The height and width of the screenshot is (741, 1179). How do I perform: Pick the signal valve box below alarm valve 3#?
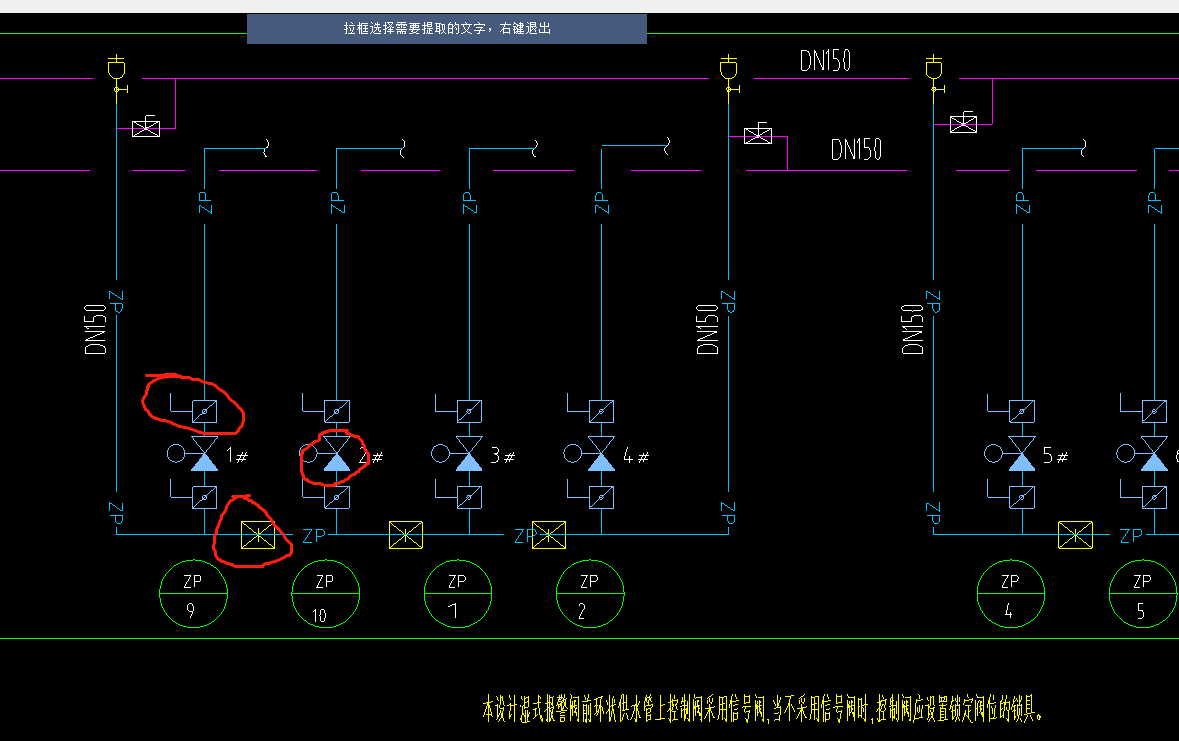click(x=469, y=497)
